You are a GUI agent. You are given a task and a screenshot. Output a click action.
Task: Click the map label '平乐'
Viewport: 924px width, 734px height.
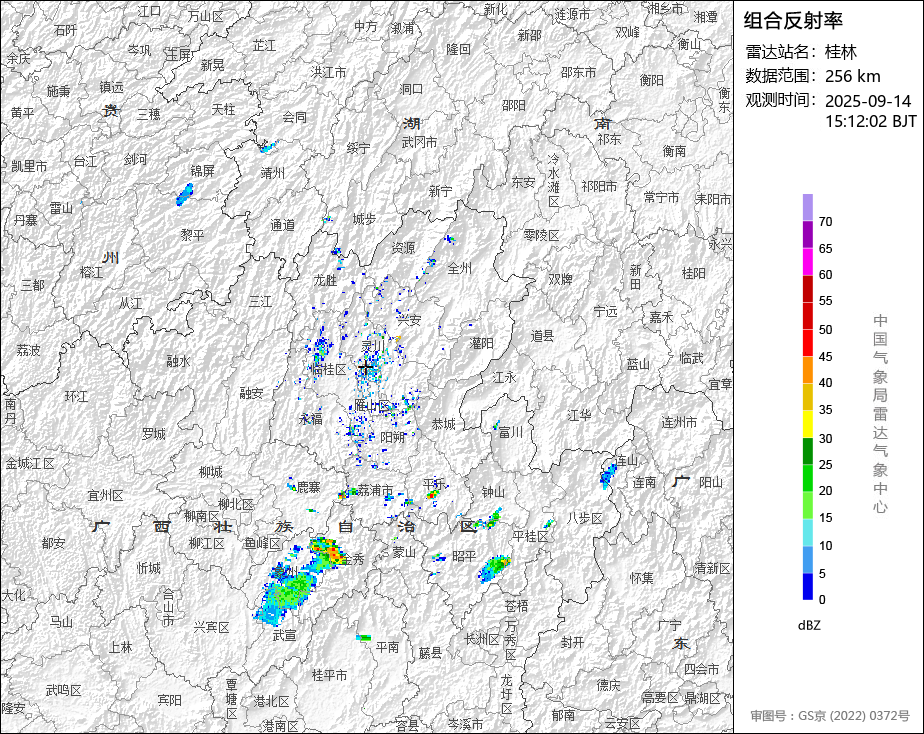coord(434,484)
